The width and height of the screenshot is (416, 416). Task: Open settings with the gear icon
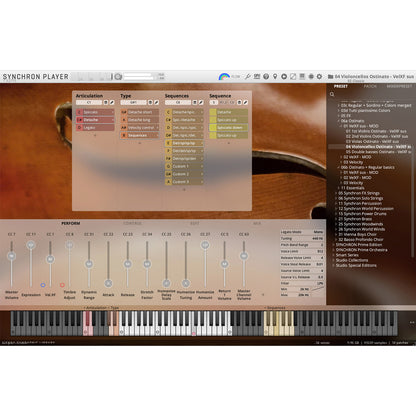319,77
